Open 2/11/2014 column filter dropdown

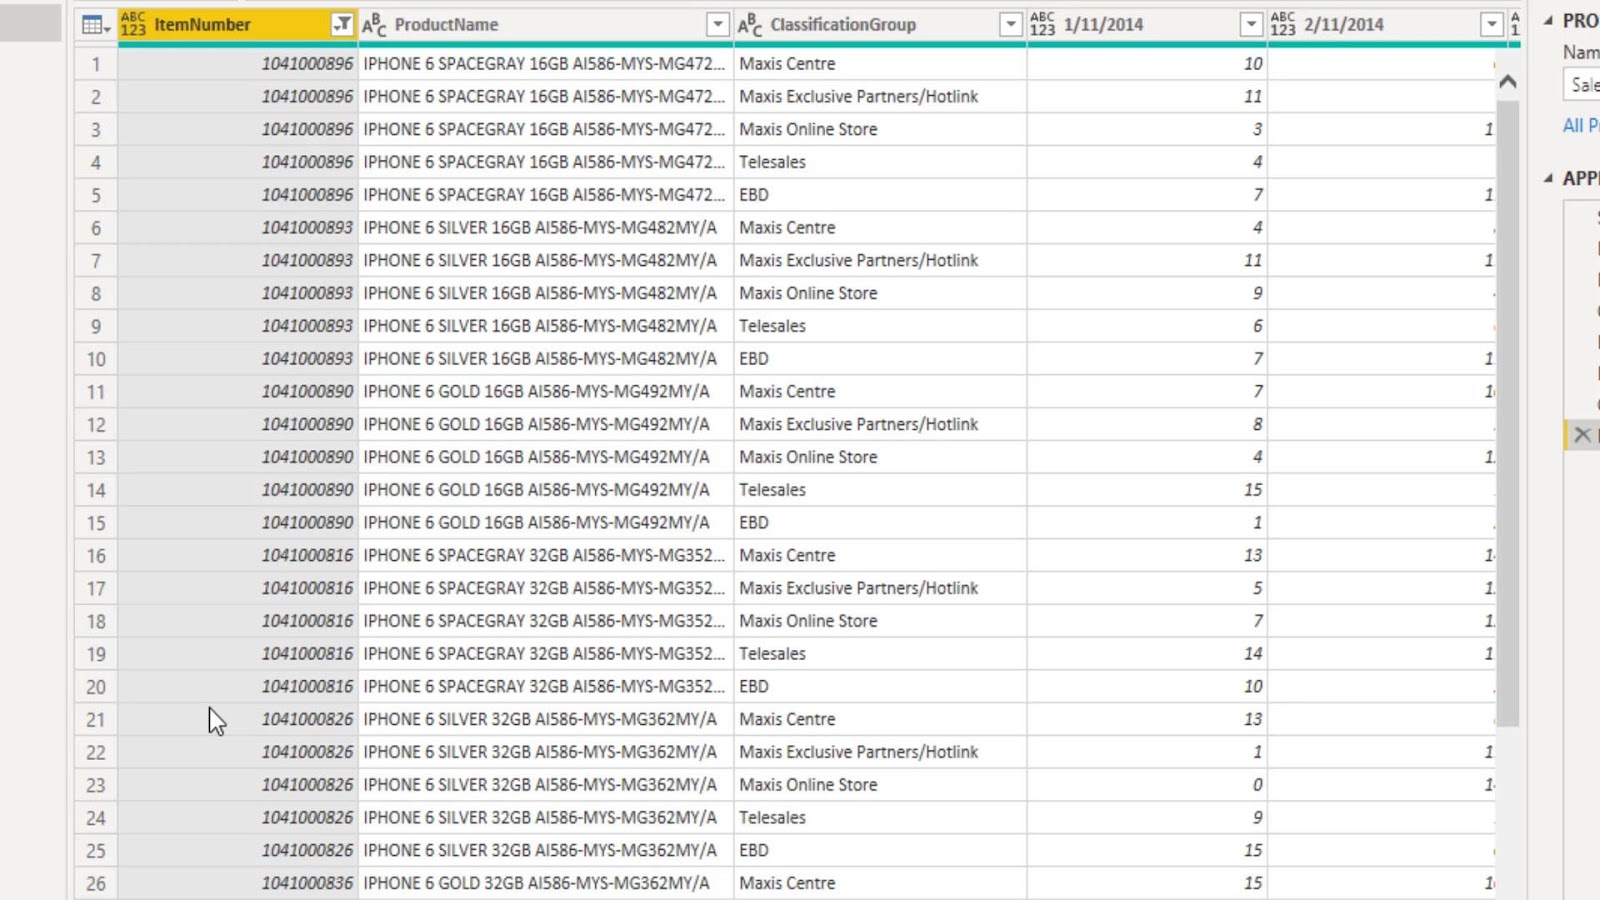1491,25
